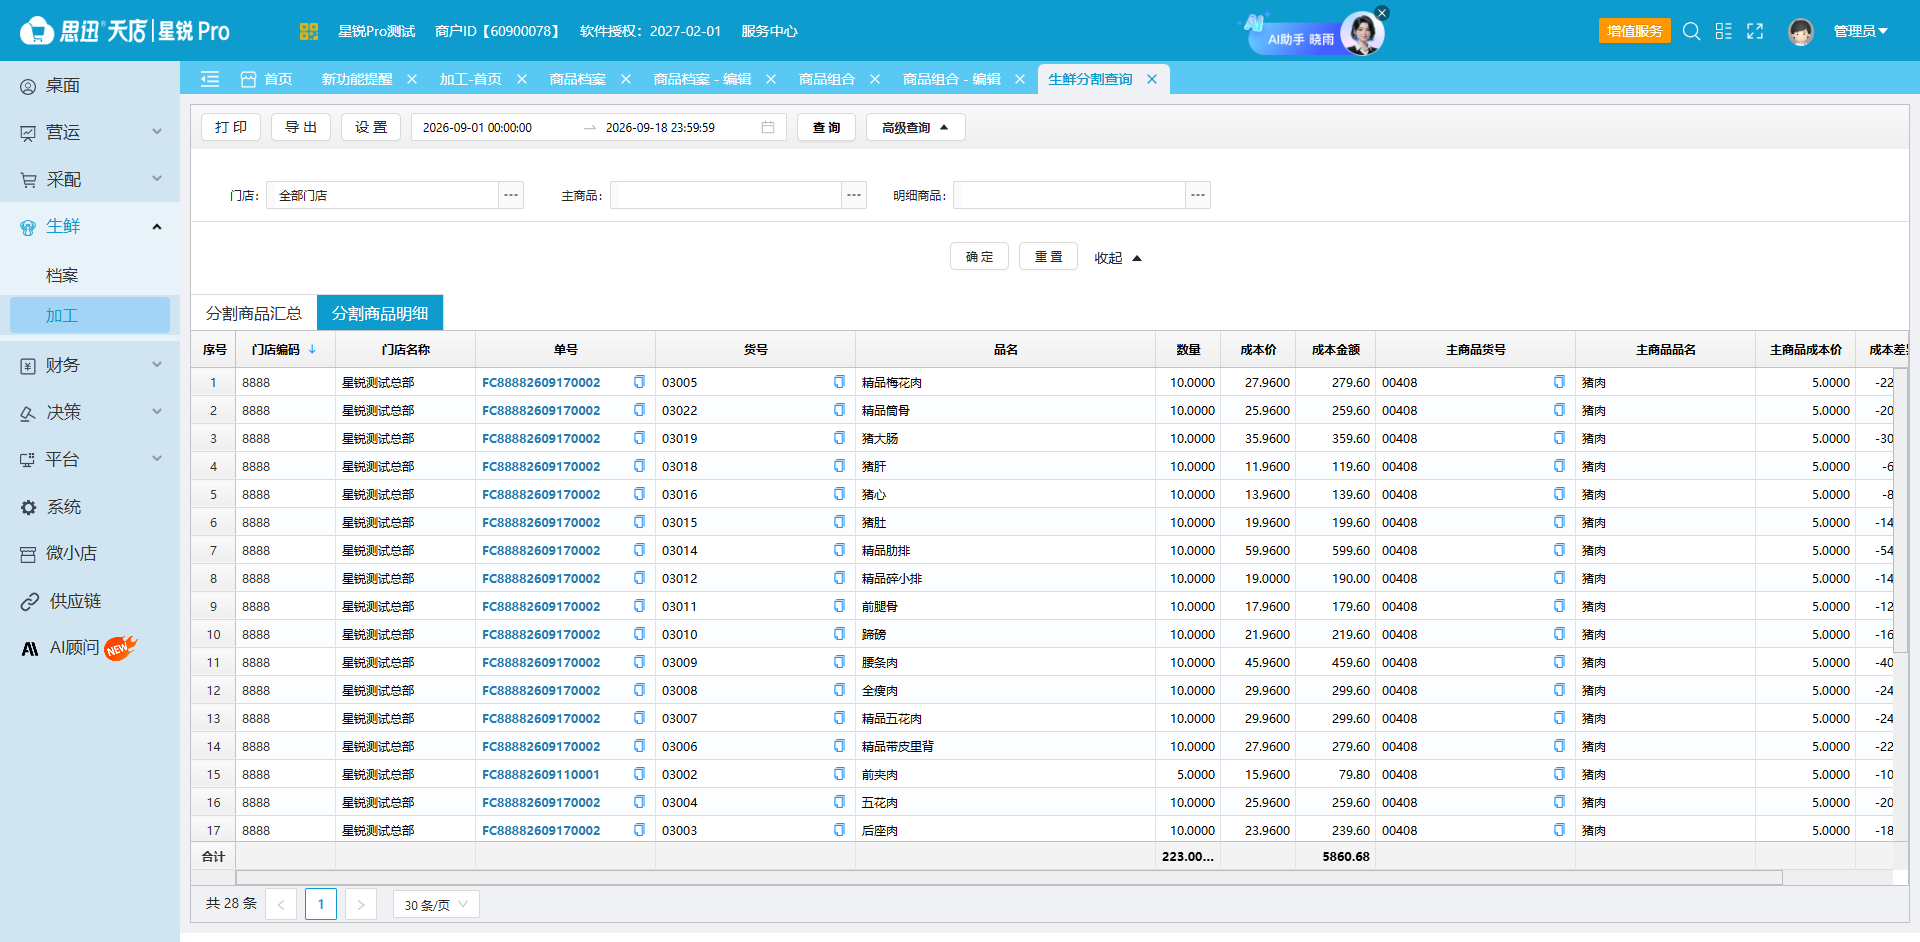Open the yellow app grid icon
This screenshot has width=1920, height=942.
pyautogui.click(x=309, y=31)
